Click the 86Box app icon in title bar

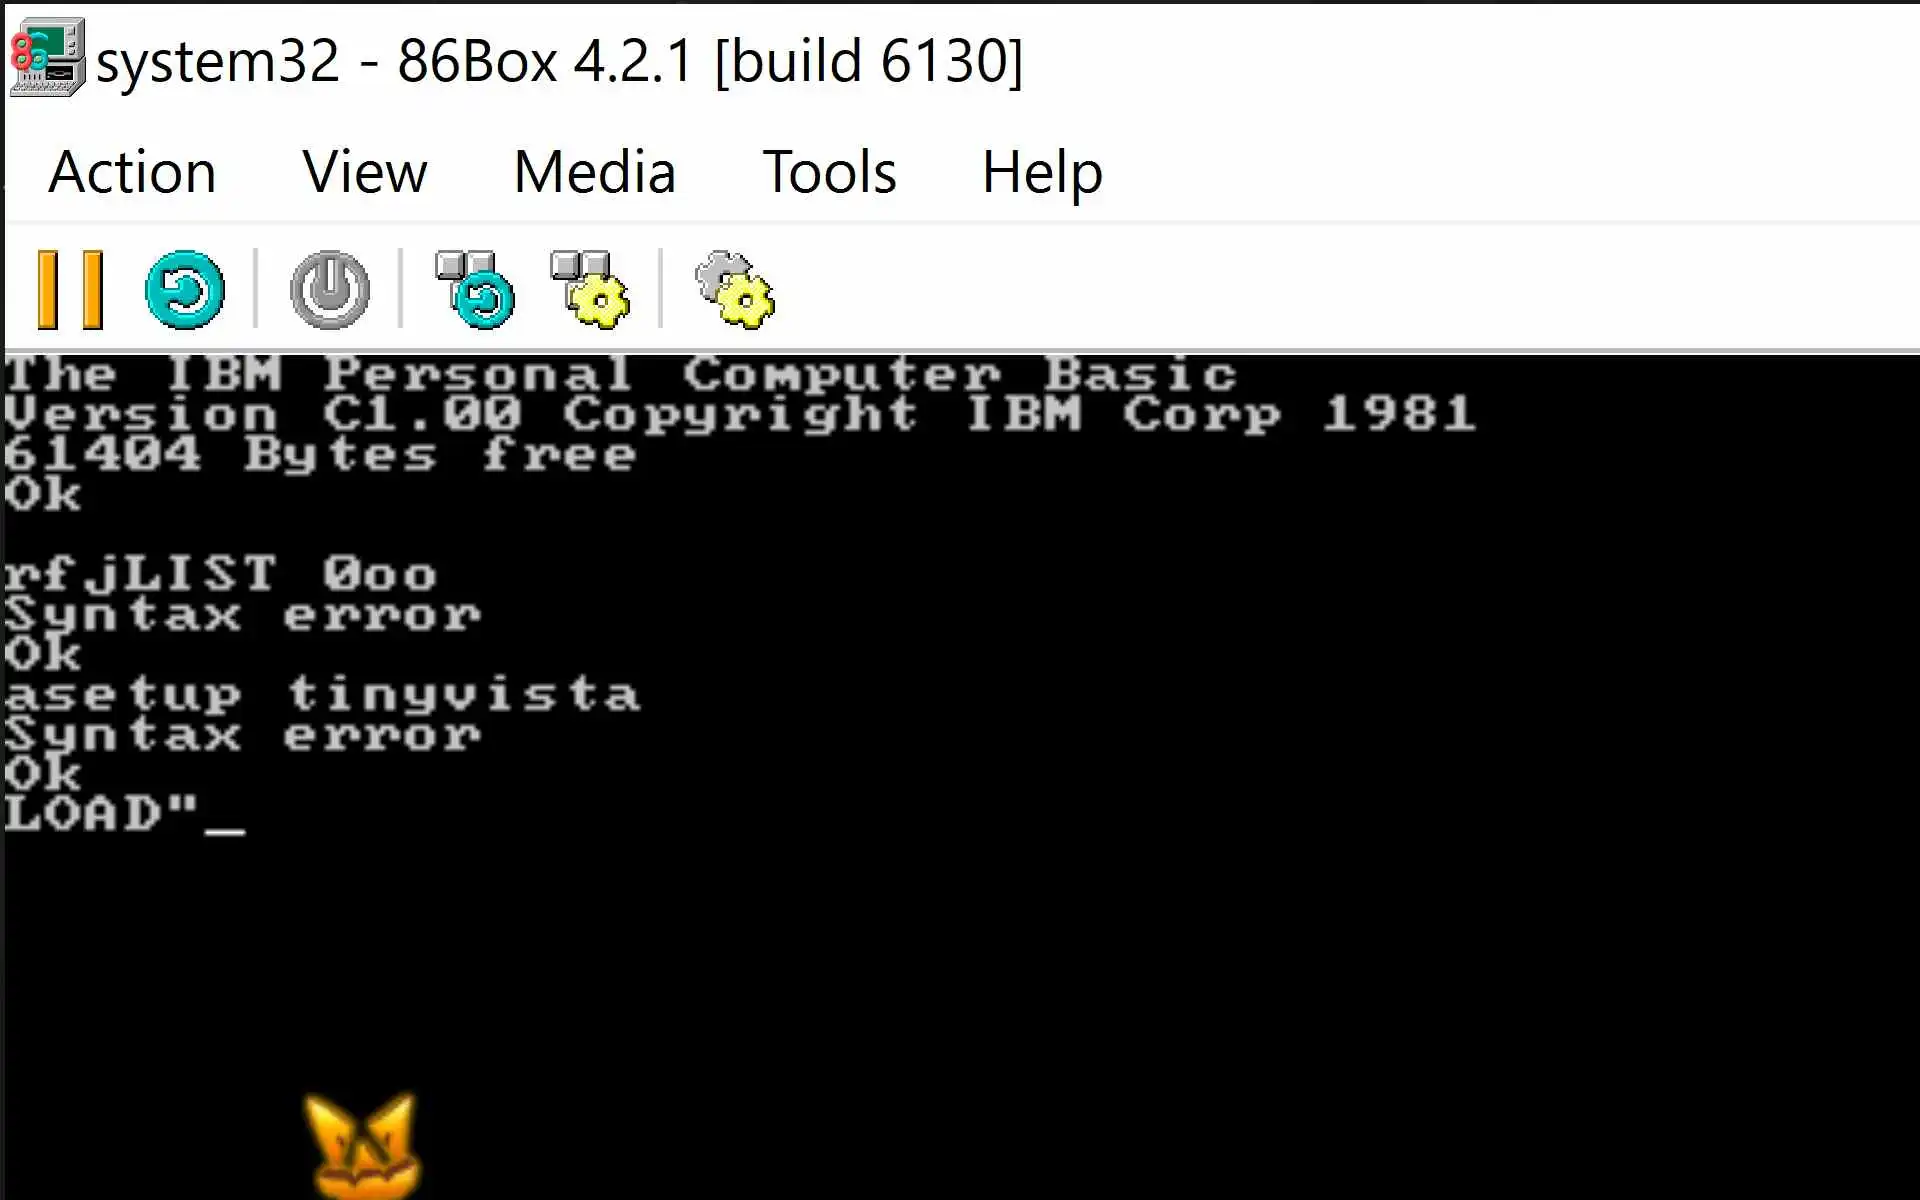pyautogui.click(x=47, y=58)
